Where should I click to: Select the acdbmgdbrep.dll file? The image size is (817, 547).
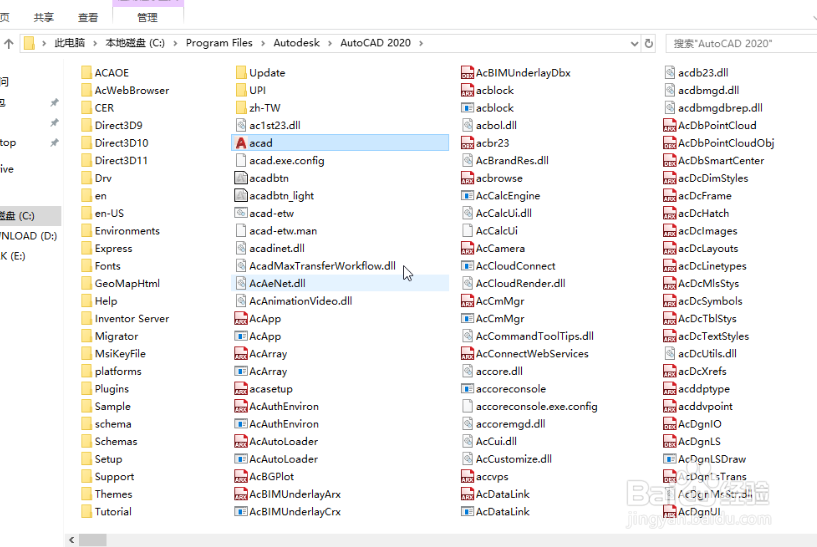(713, 108)
